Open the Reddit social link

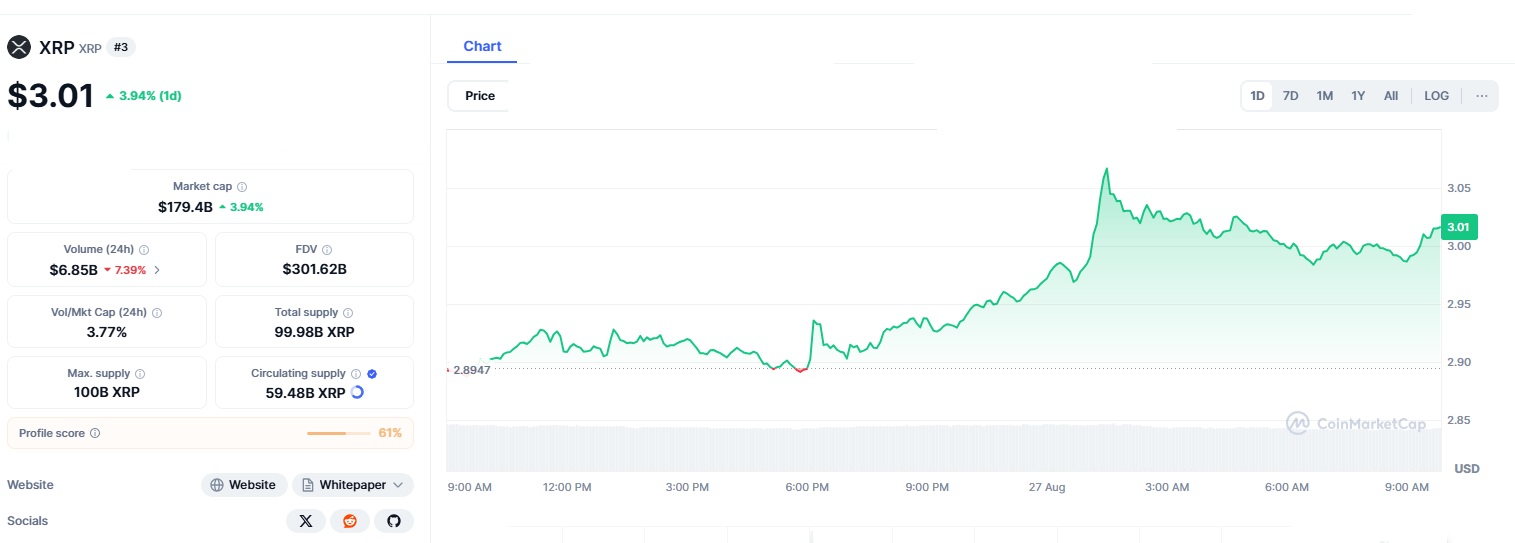pos(350,521)
